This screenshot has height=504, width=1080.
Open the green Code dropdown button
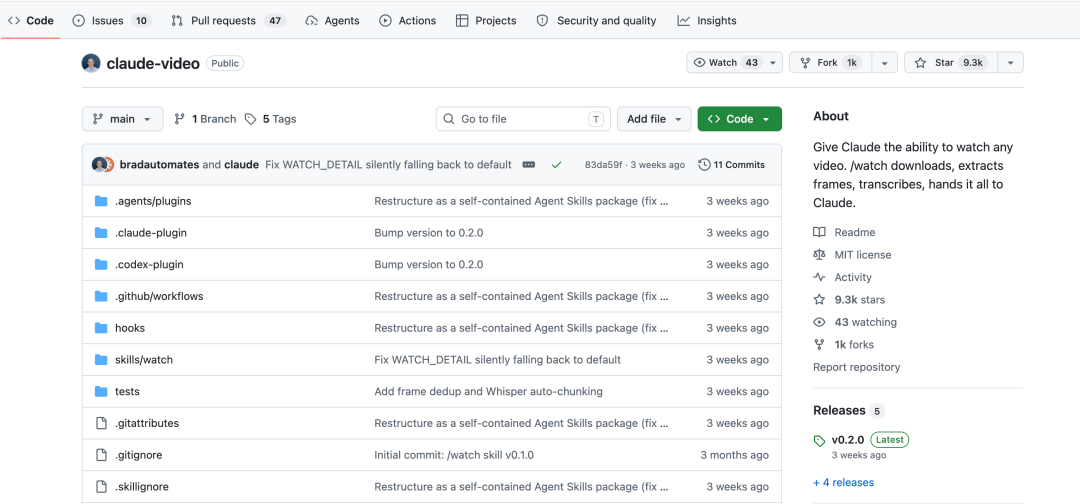740,119
